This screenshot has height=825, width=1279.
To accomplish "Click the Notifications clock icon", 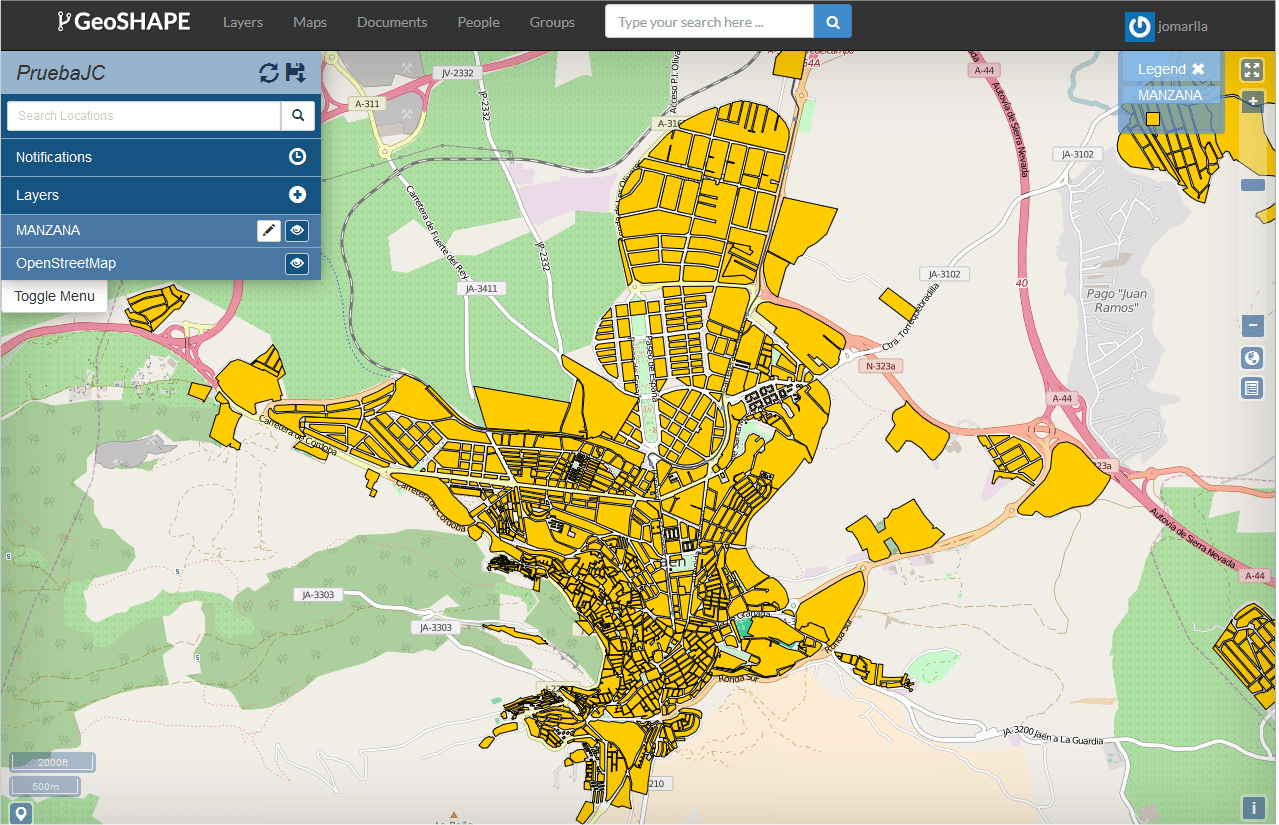I will (297, 157).
